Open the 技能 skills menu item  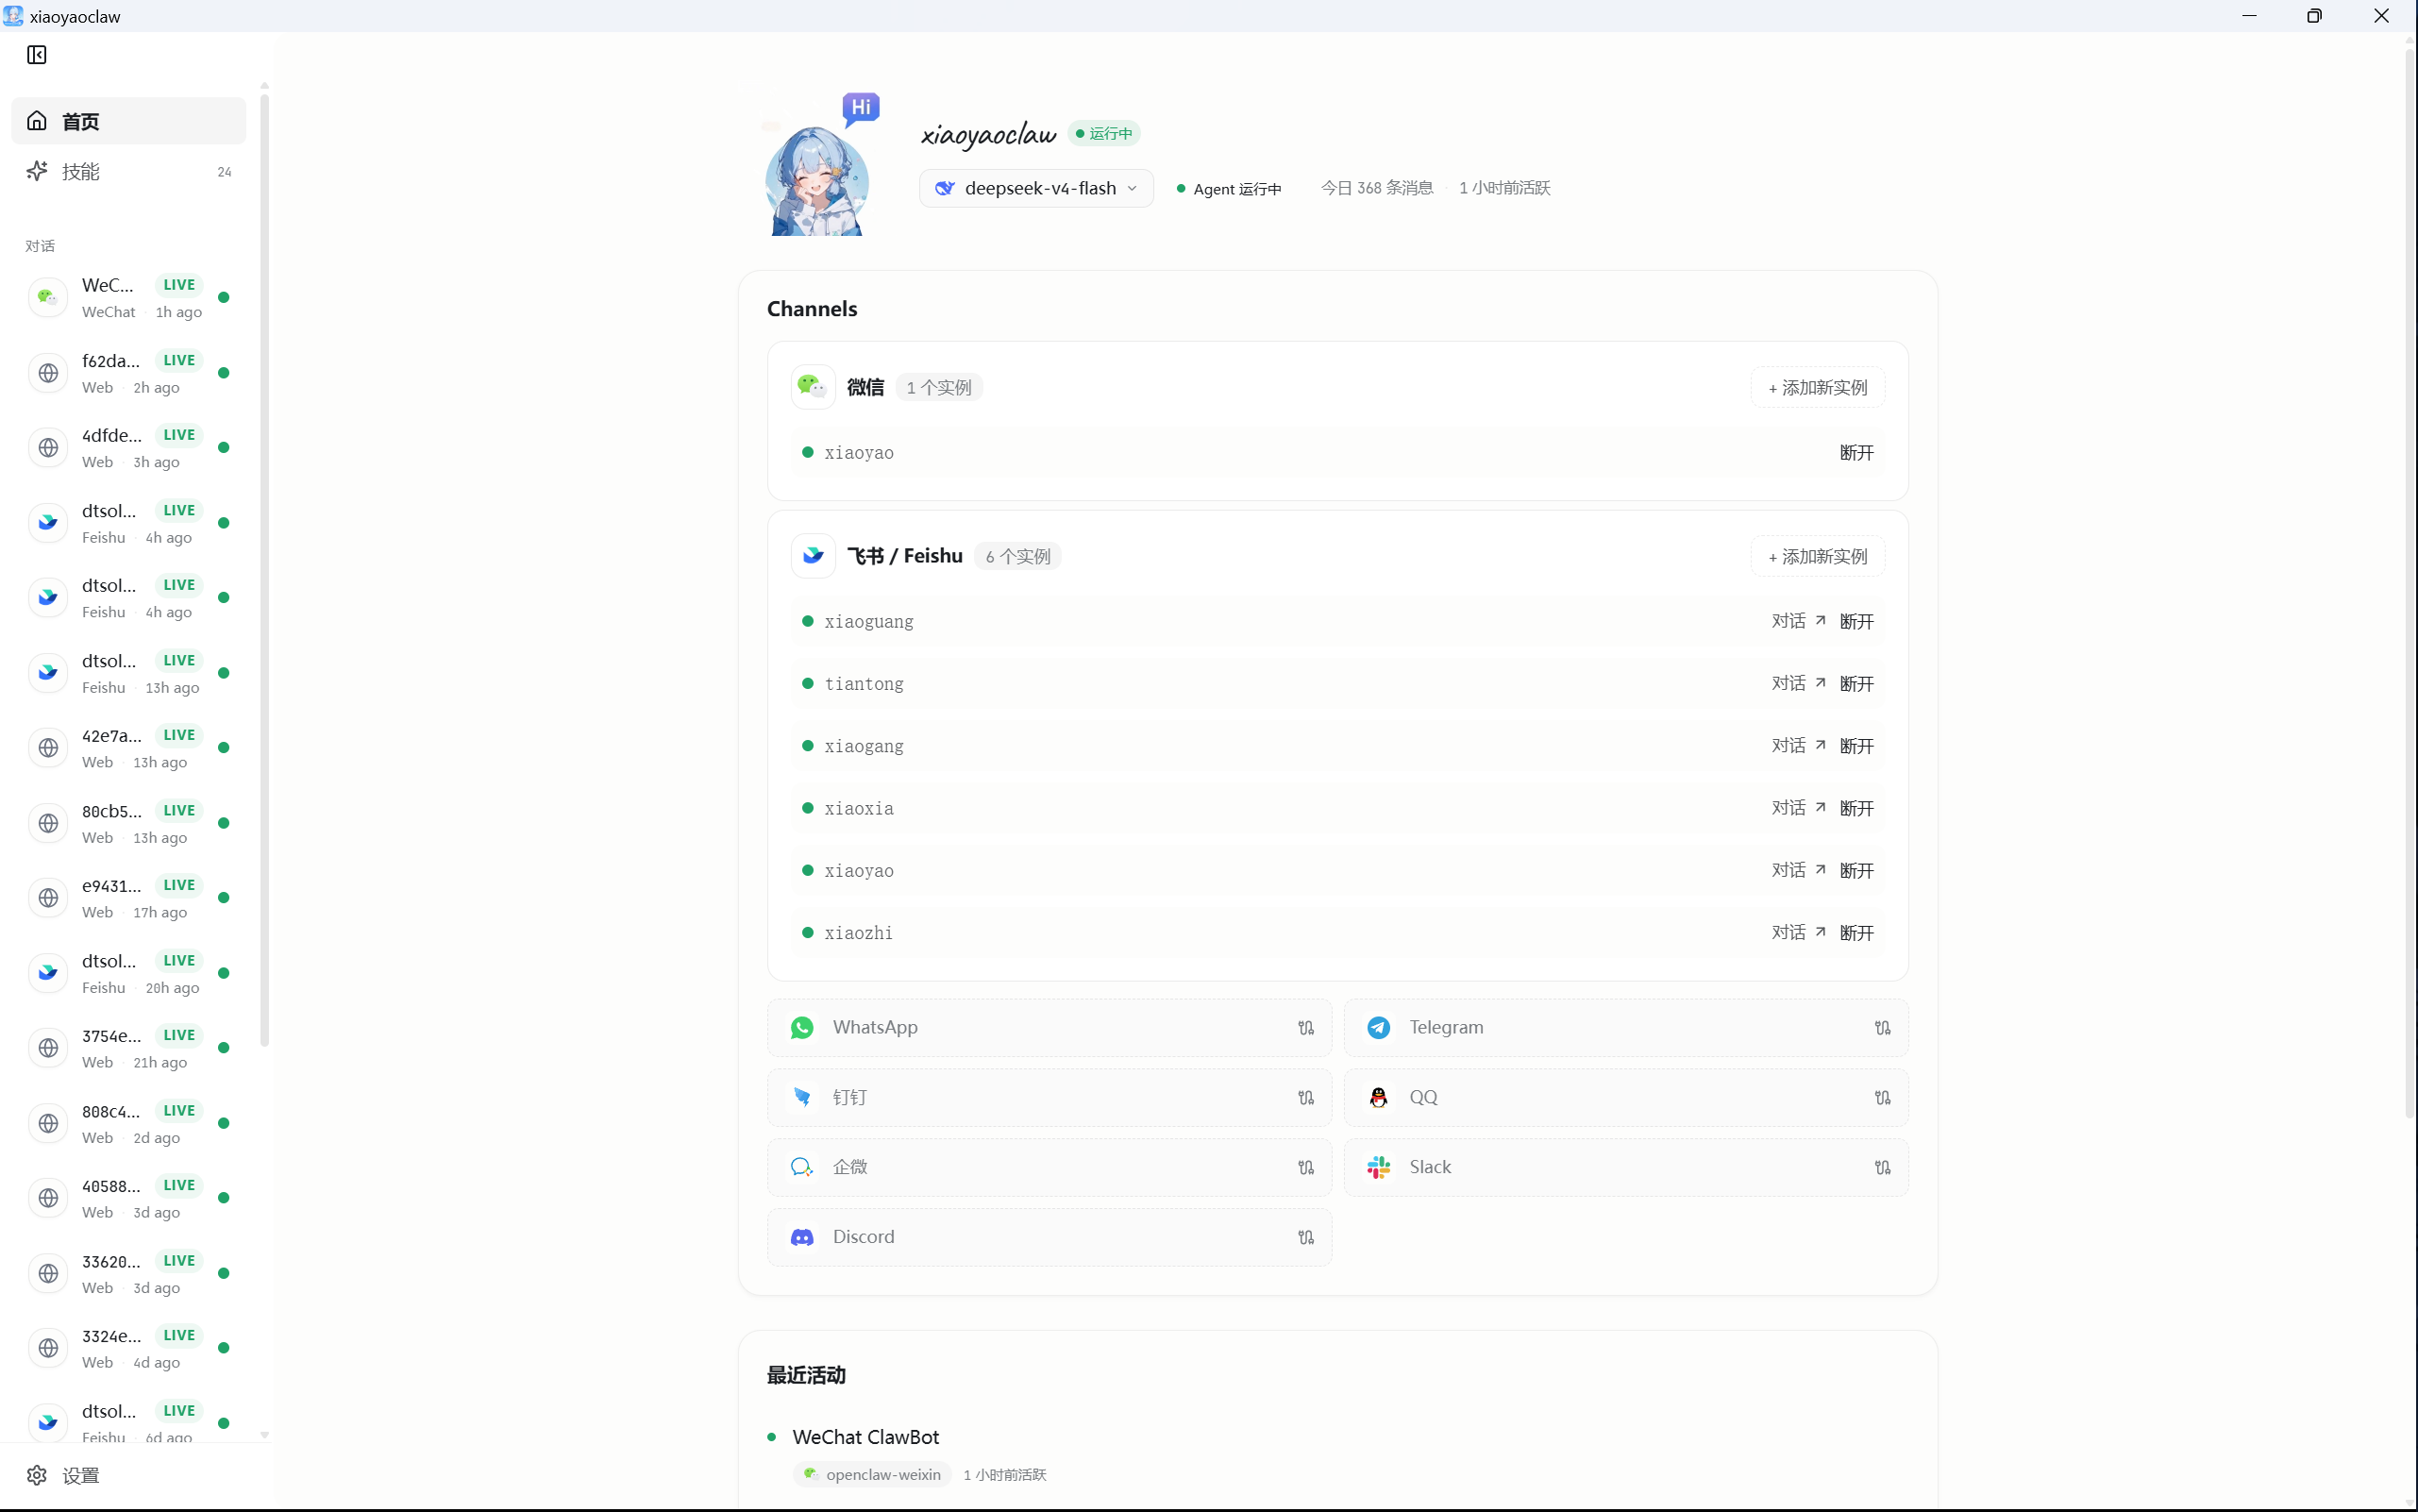[129, 171]
